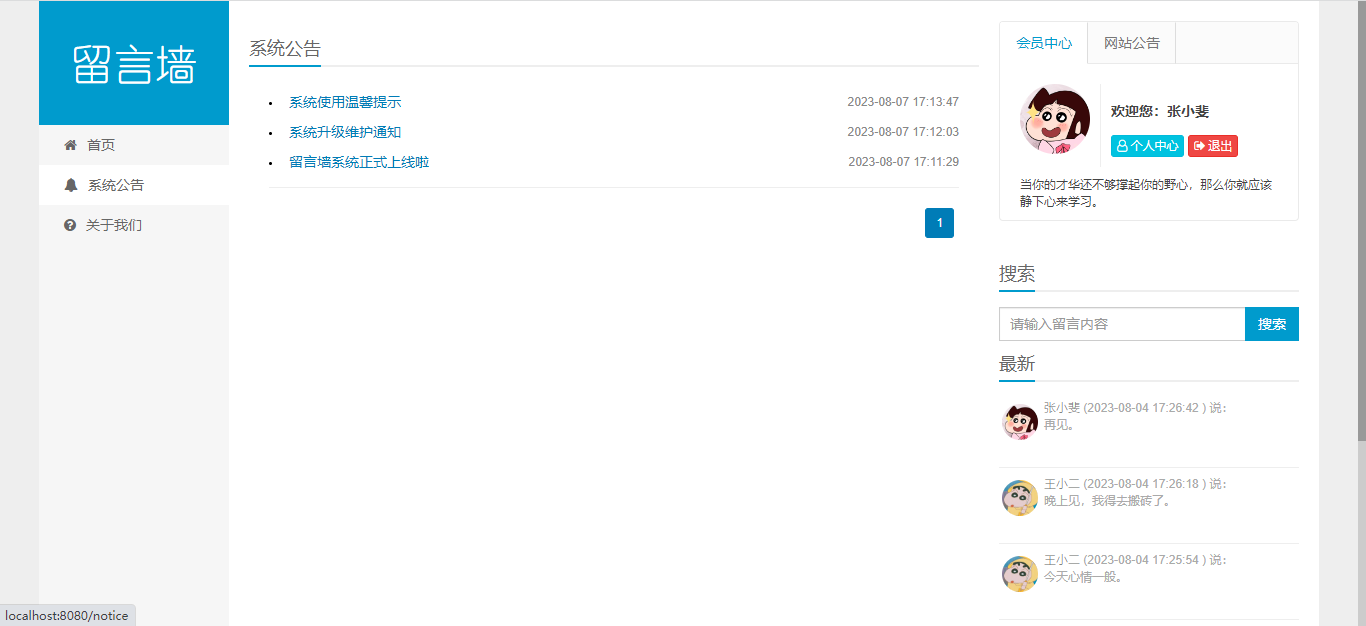Go to 个人中心 from the member panel

(1147, 146)
